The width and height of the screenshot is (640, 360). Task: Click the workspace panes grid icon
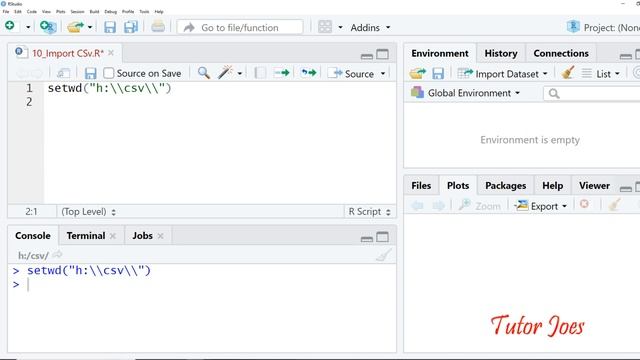(325, 27)
